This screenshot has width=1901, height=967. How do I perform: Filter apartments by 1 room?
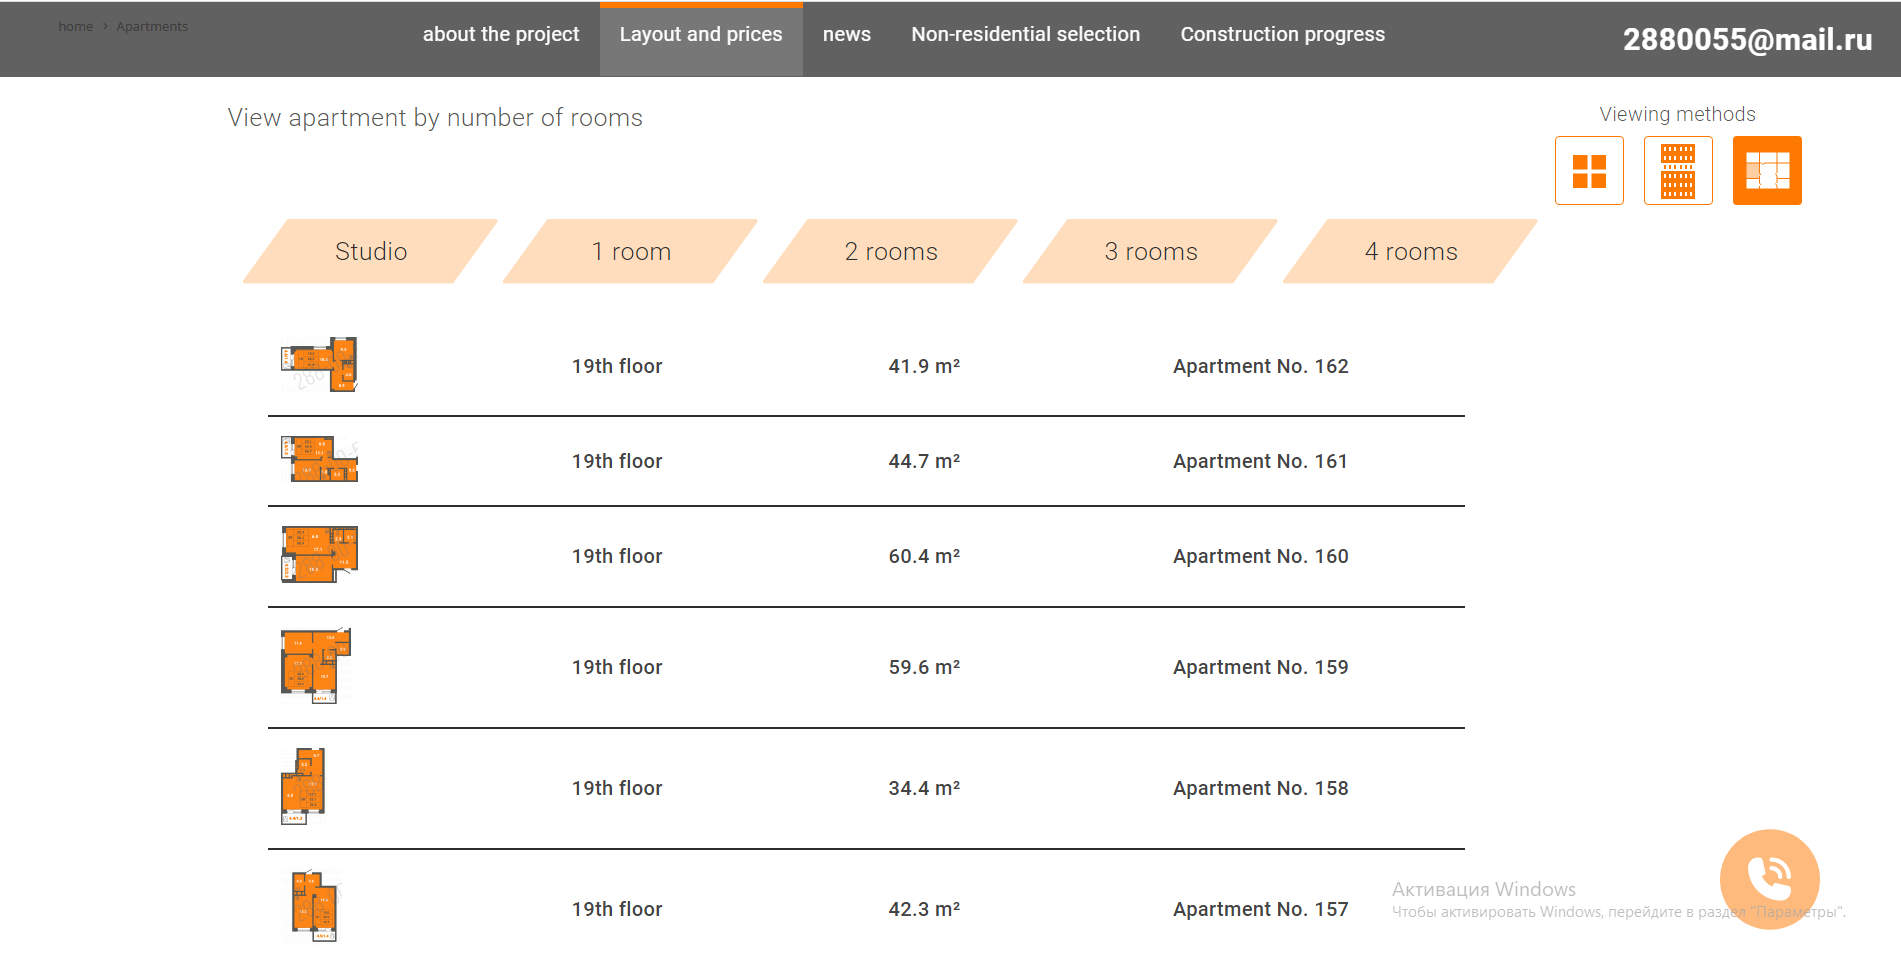point(631,251)
